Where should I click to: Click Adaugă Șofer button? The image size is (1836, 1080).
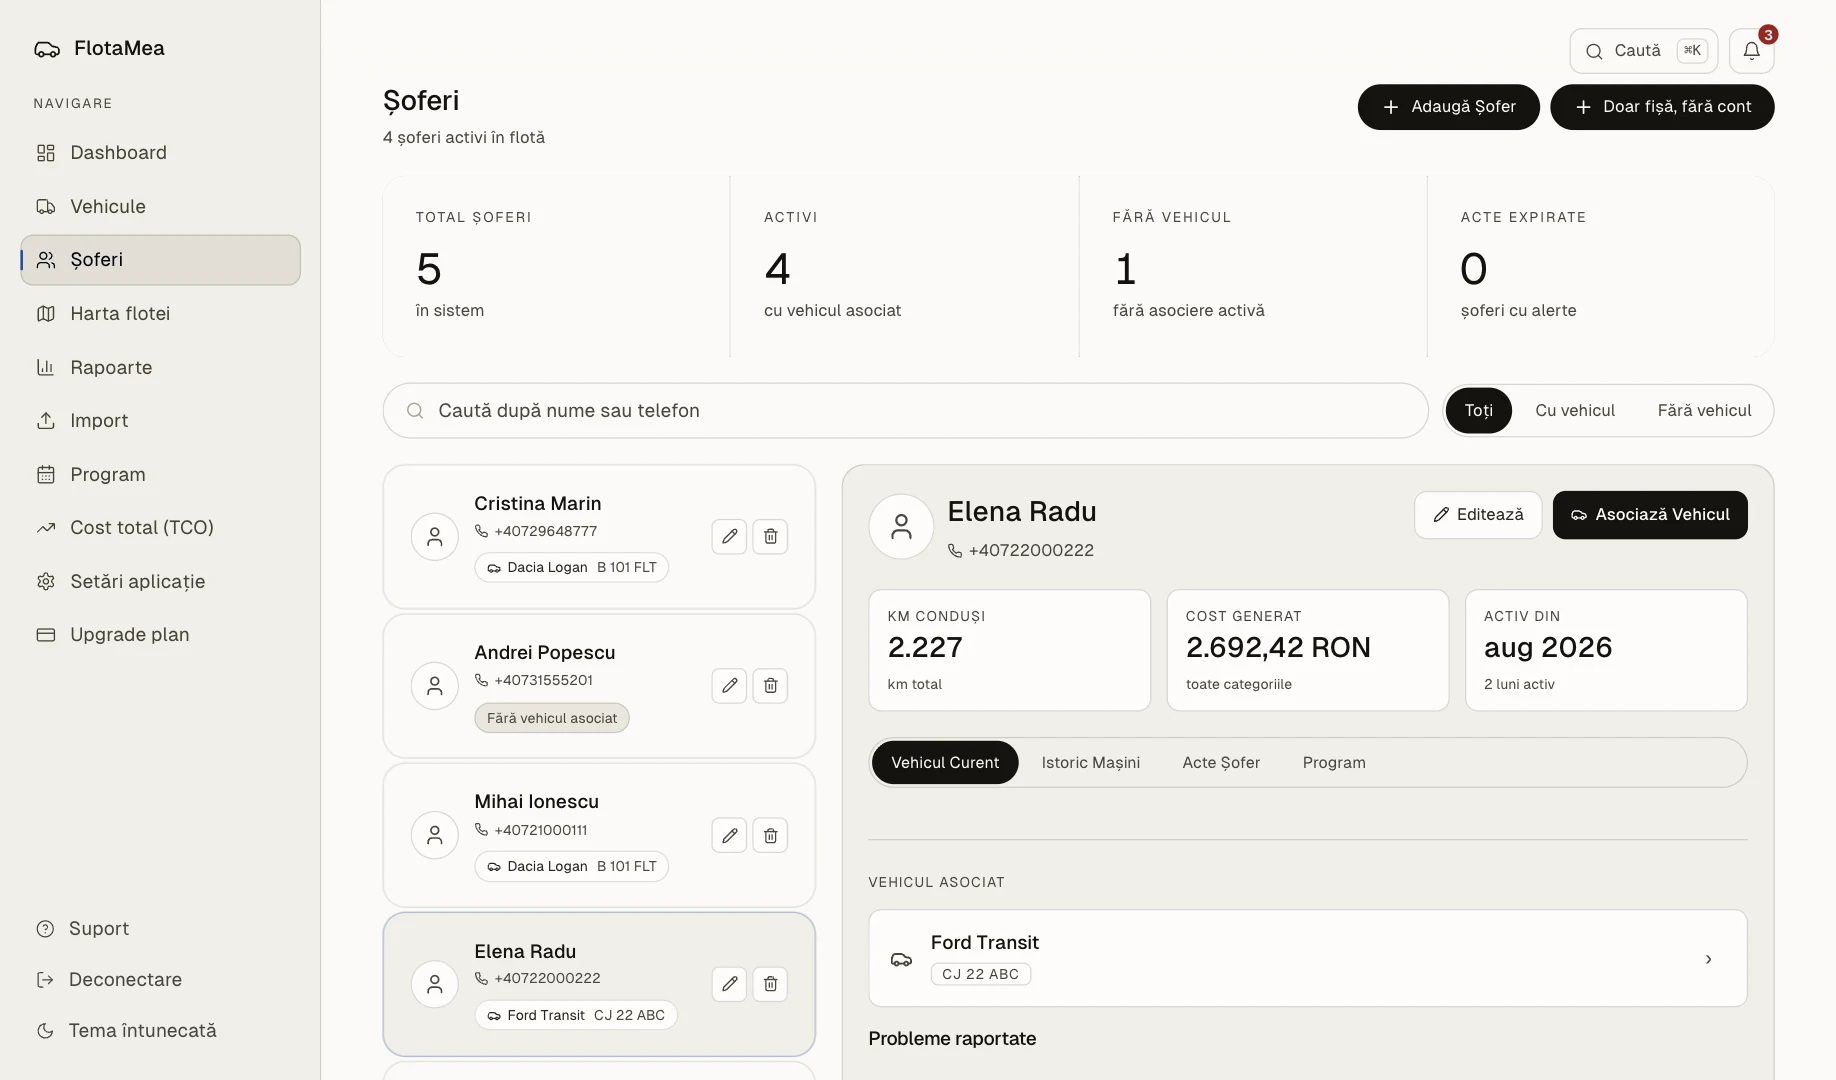coord(1448,107)
